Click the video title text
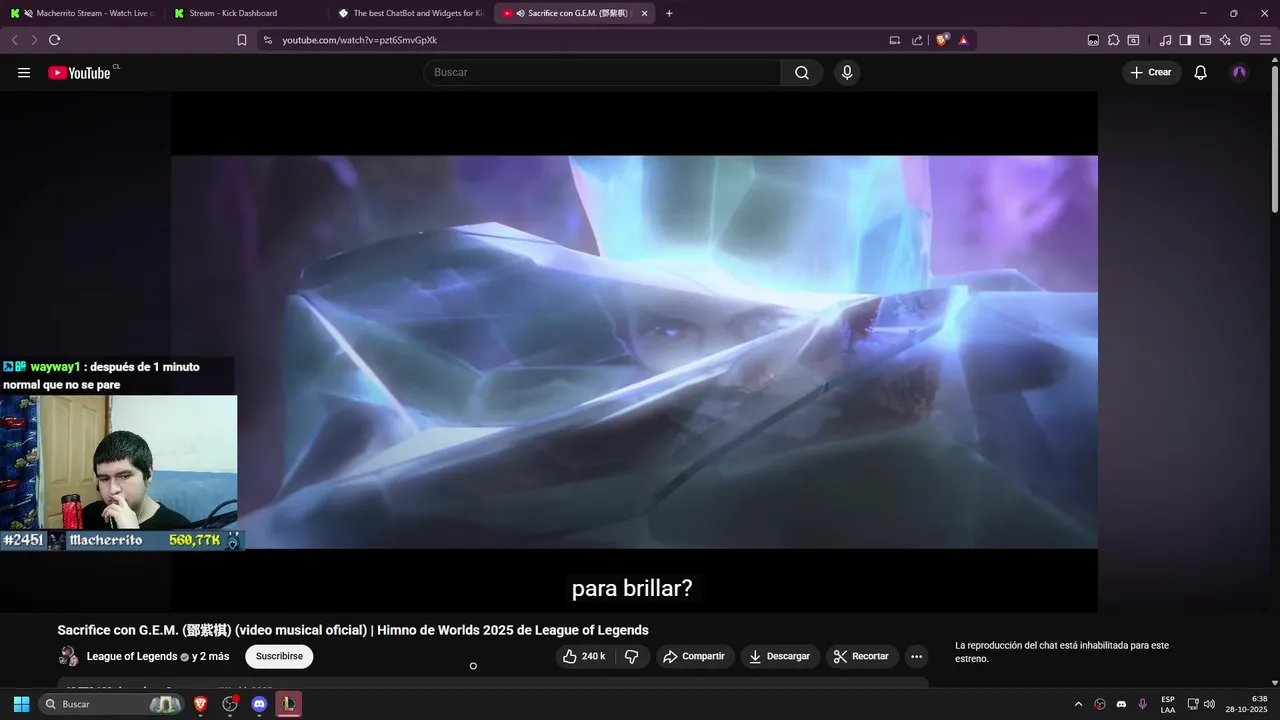The width and height of the screenshot is (1280, 720). click(353, 630)
